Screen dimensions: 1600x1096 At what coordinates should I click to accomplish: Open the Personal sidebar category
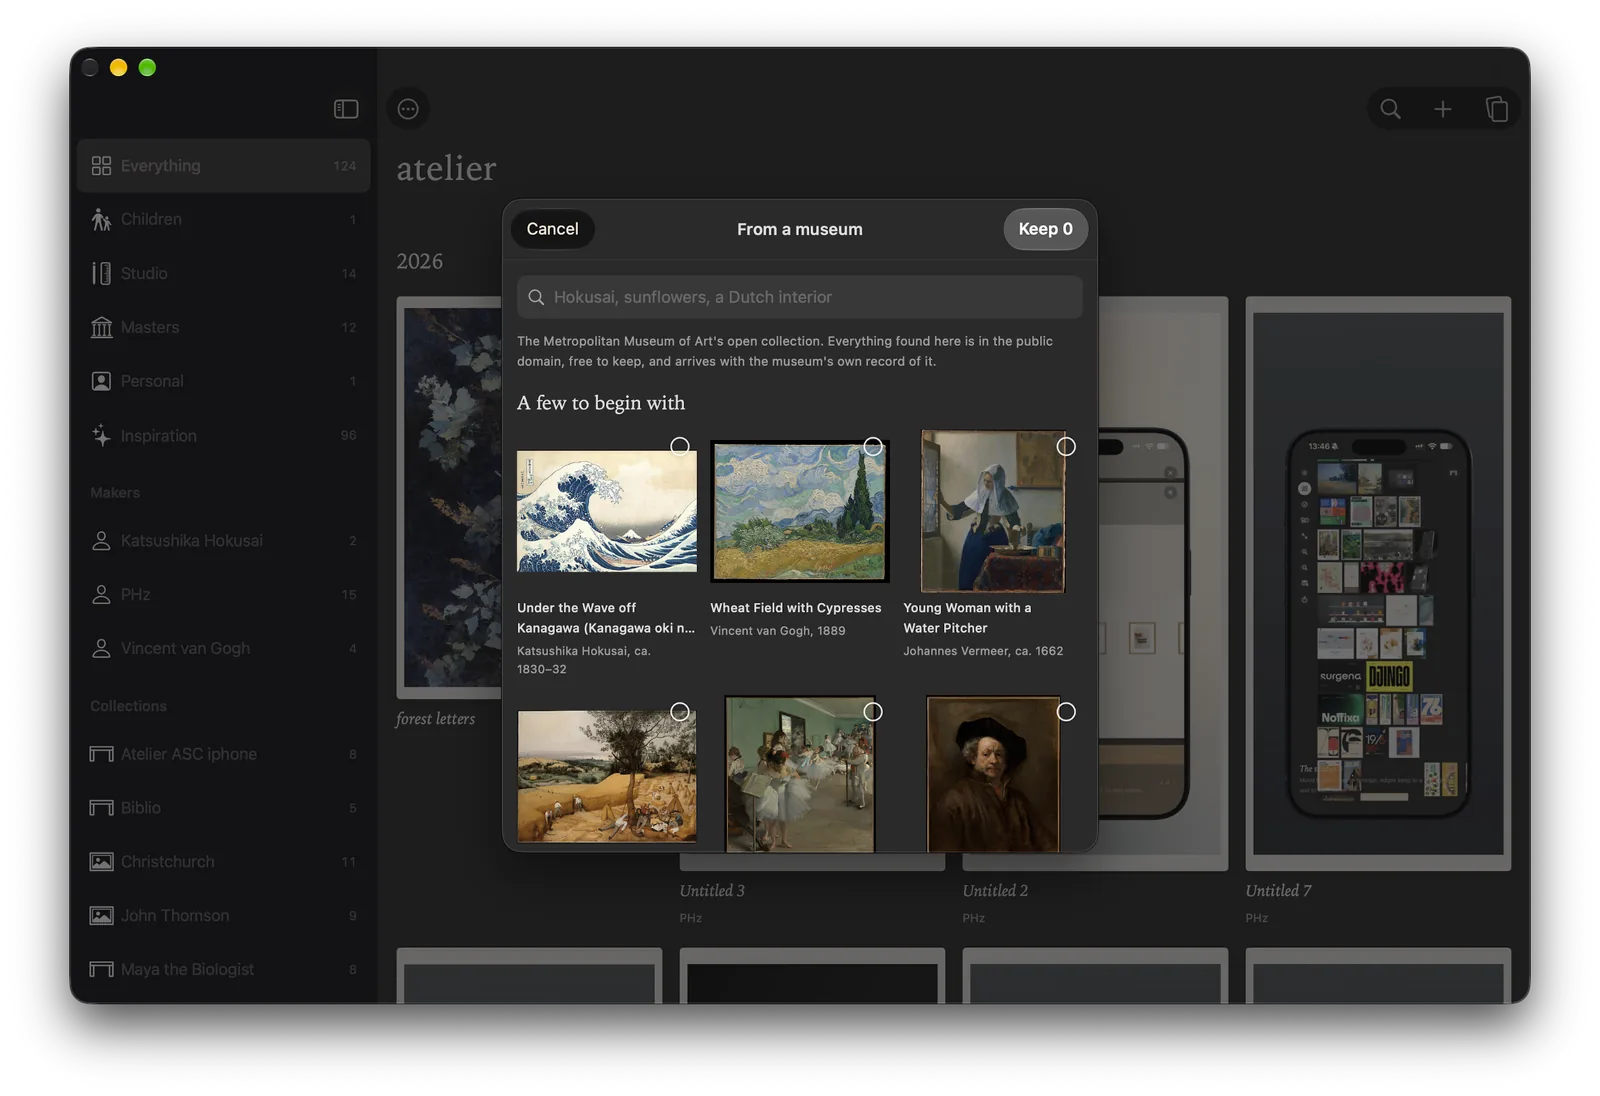coord(224,382)
